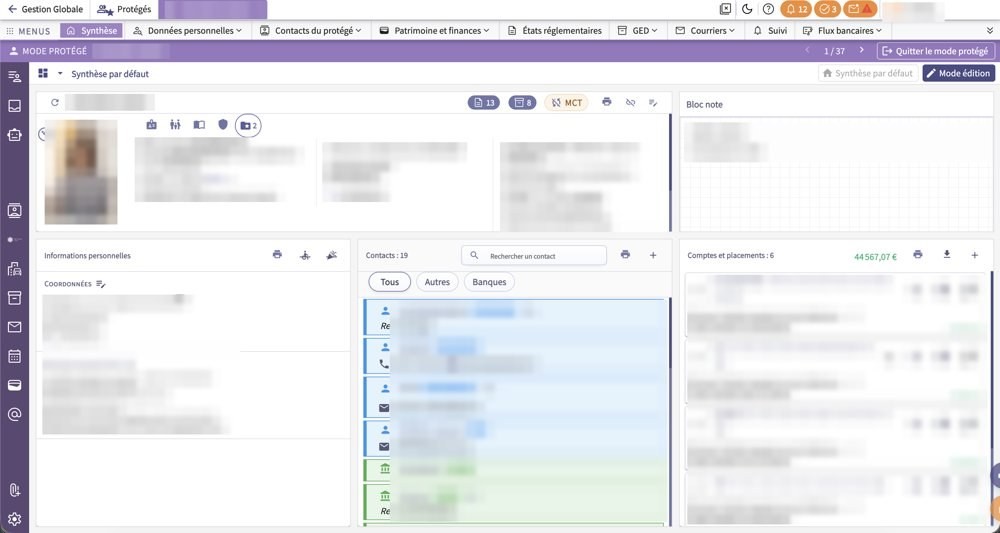Go back to Gestion Globale
The height and width of the screenshot is (533, 1000).
point(45,9)
